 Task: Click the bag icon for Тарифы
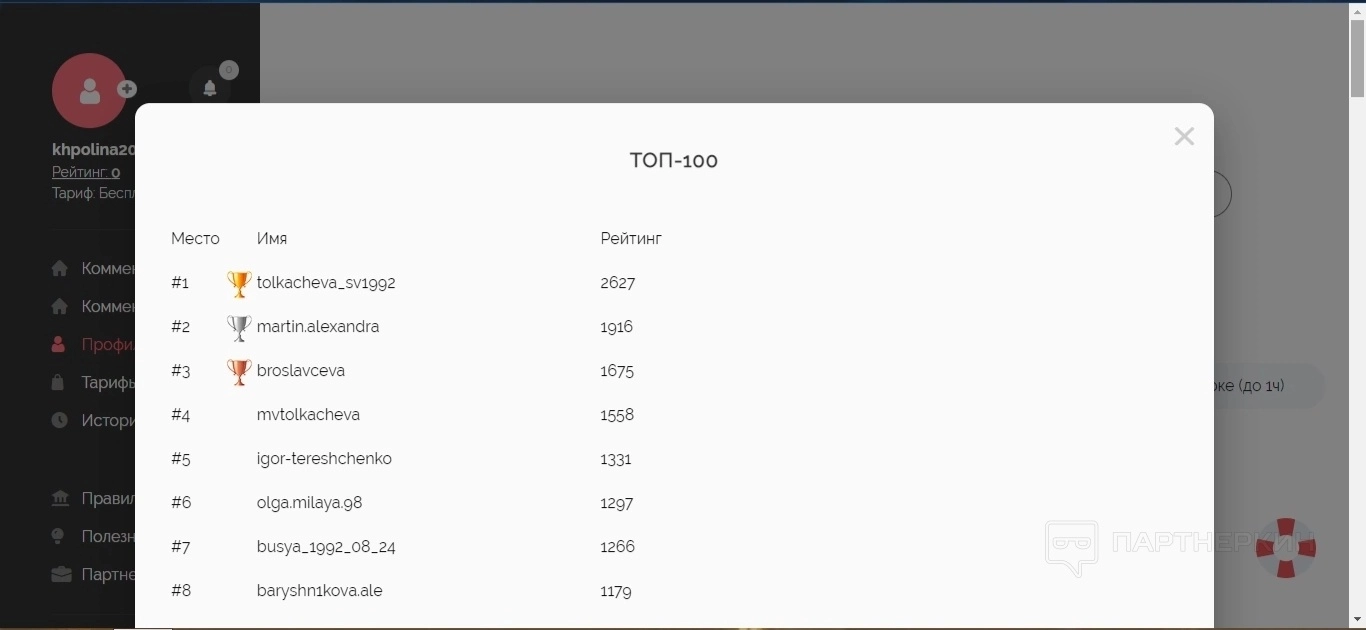(60, 383)
